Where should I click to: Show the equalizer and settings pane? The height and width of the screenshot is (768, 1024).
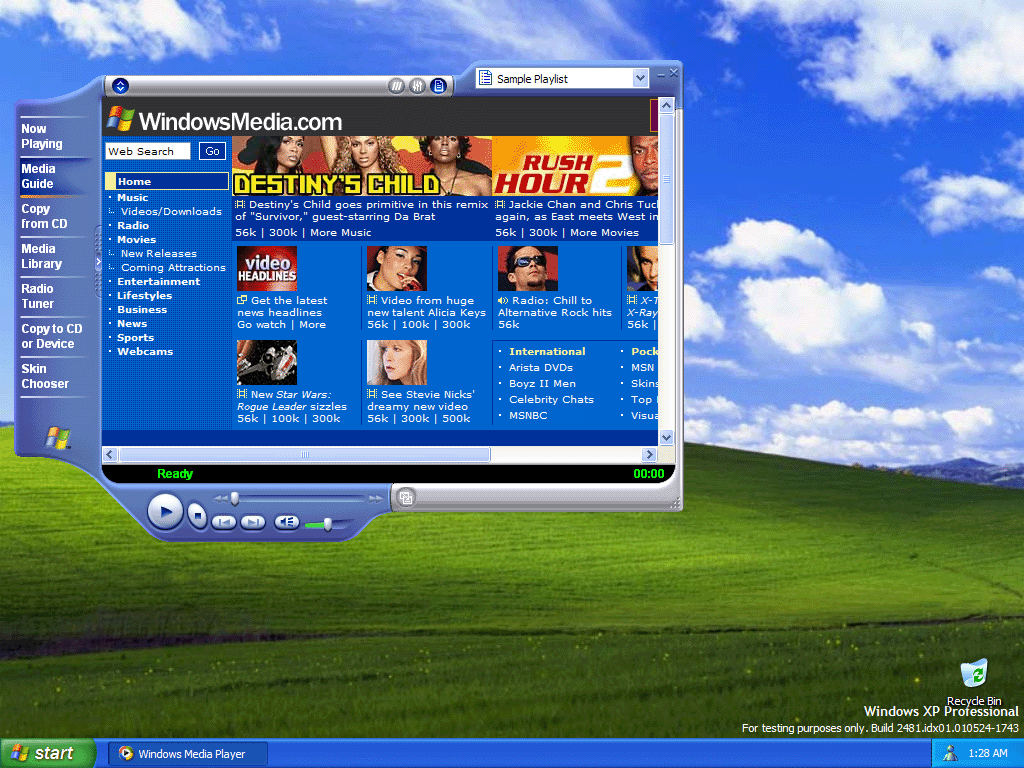pos(417,86)
